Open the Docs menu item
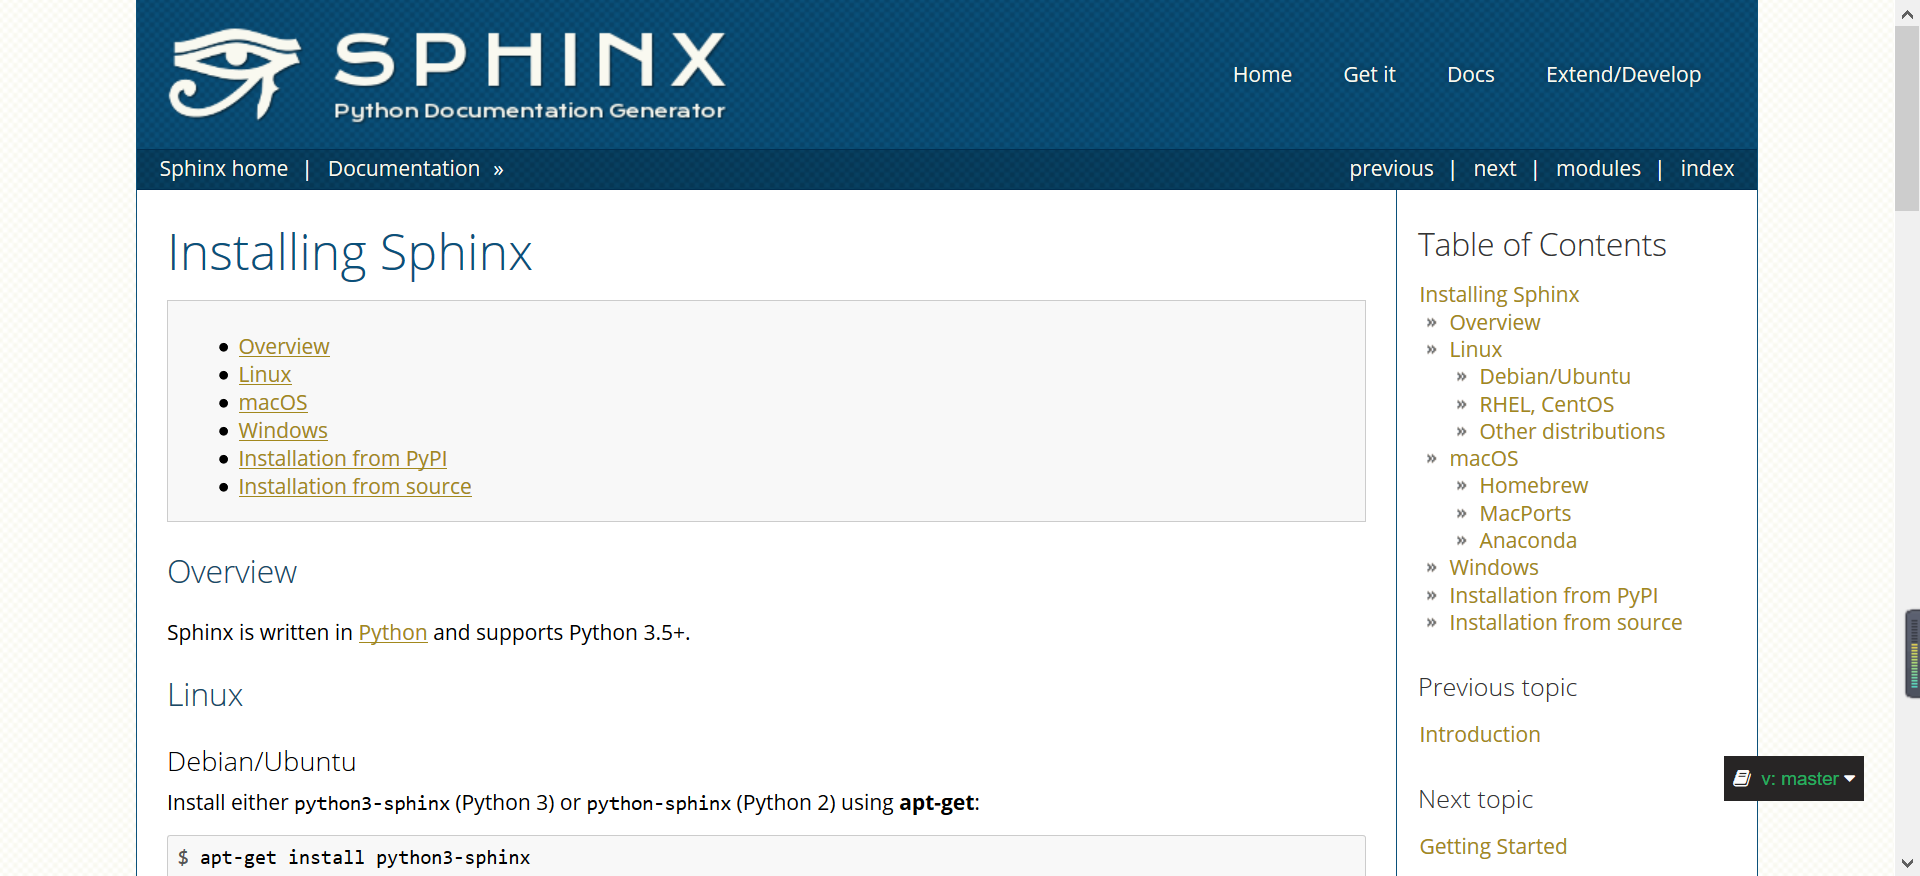This screenshot has width=1920, height=876. [1470, 74]
